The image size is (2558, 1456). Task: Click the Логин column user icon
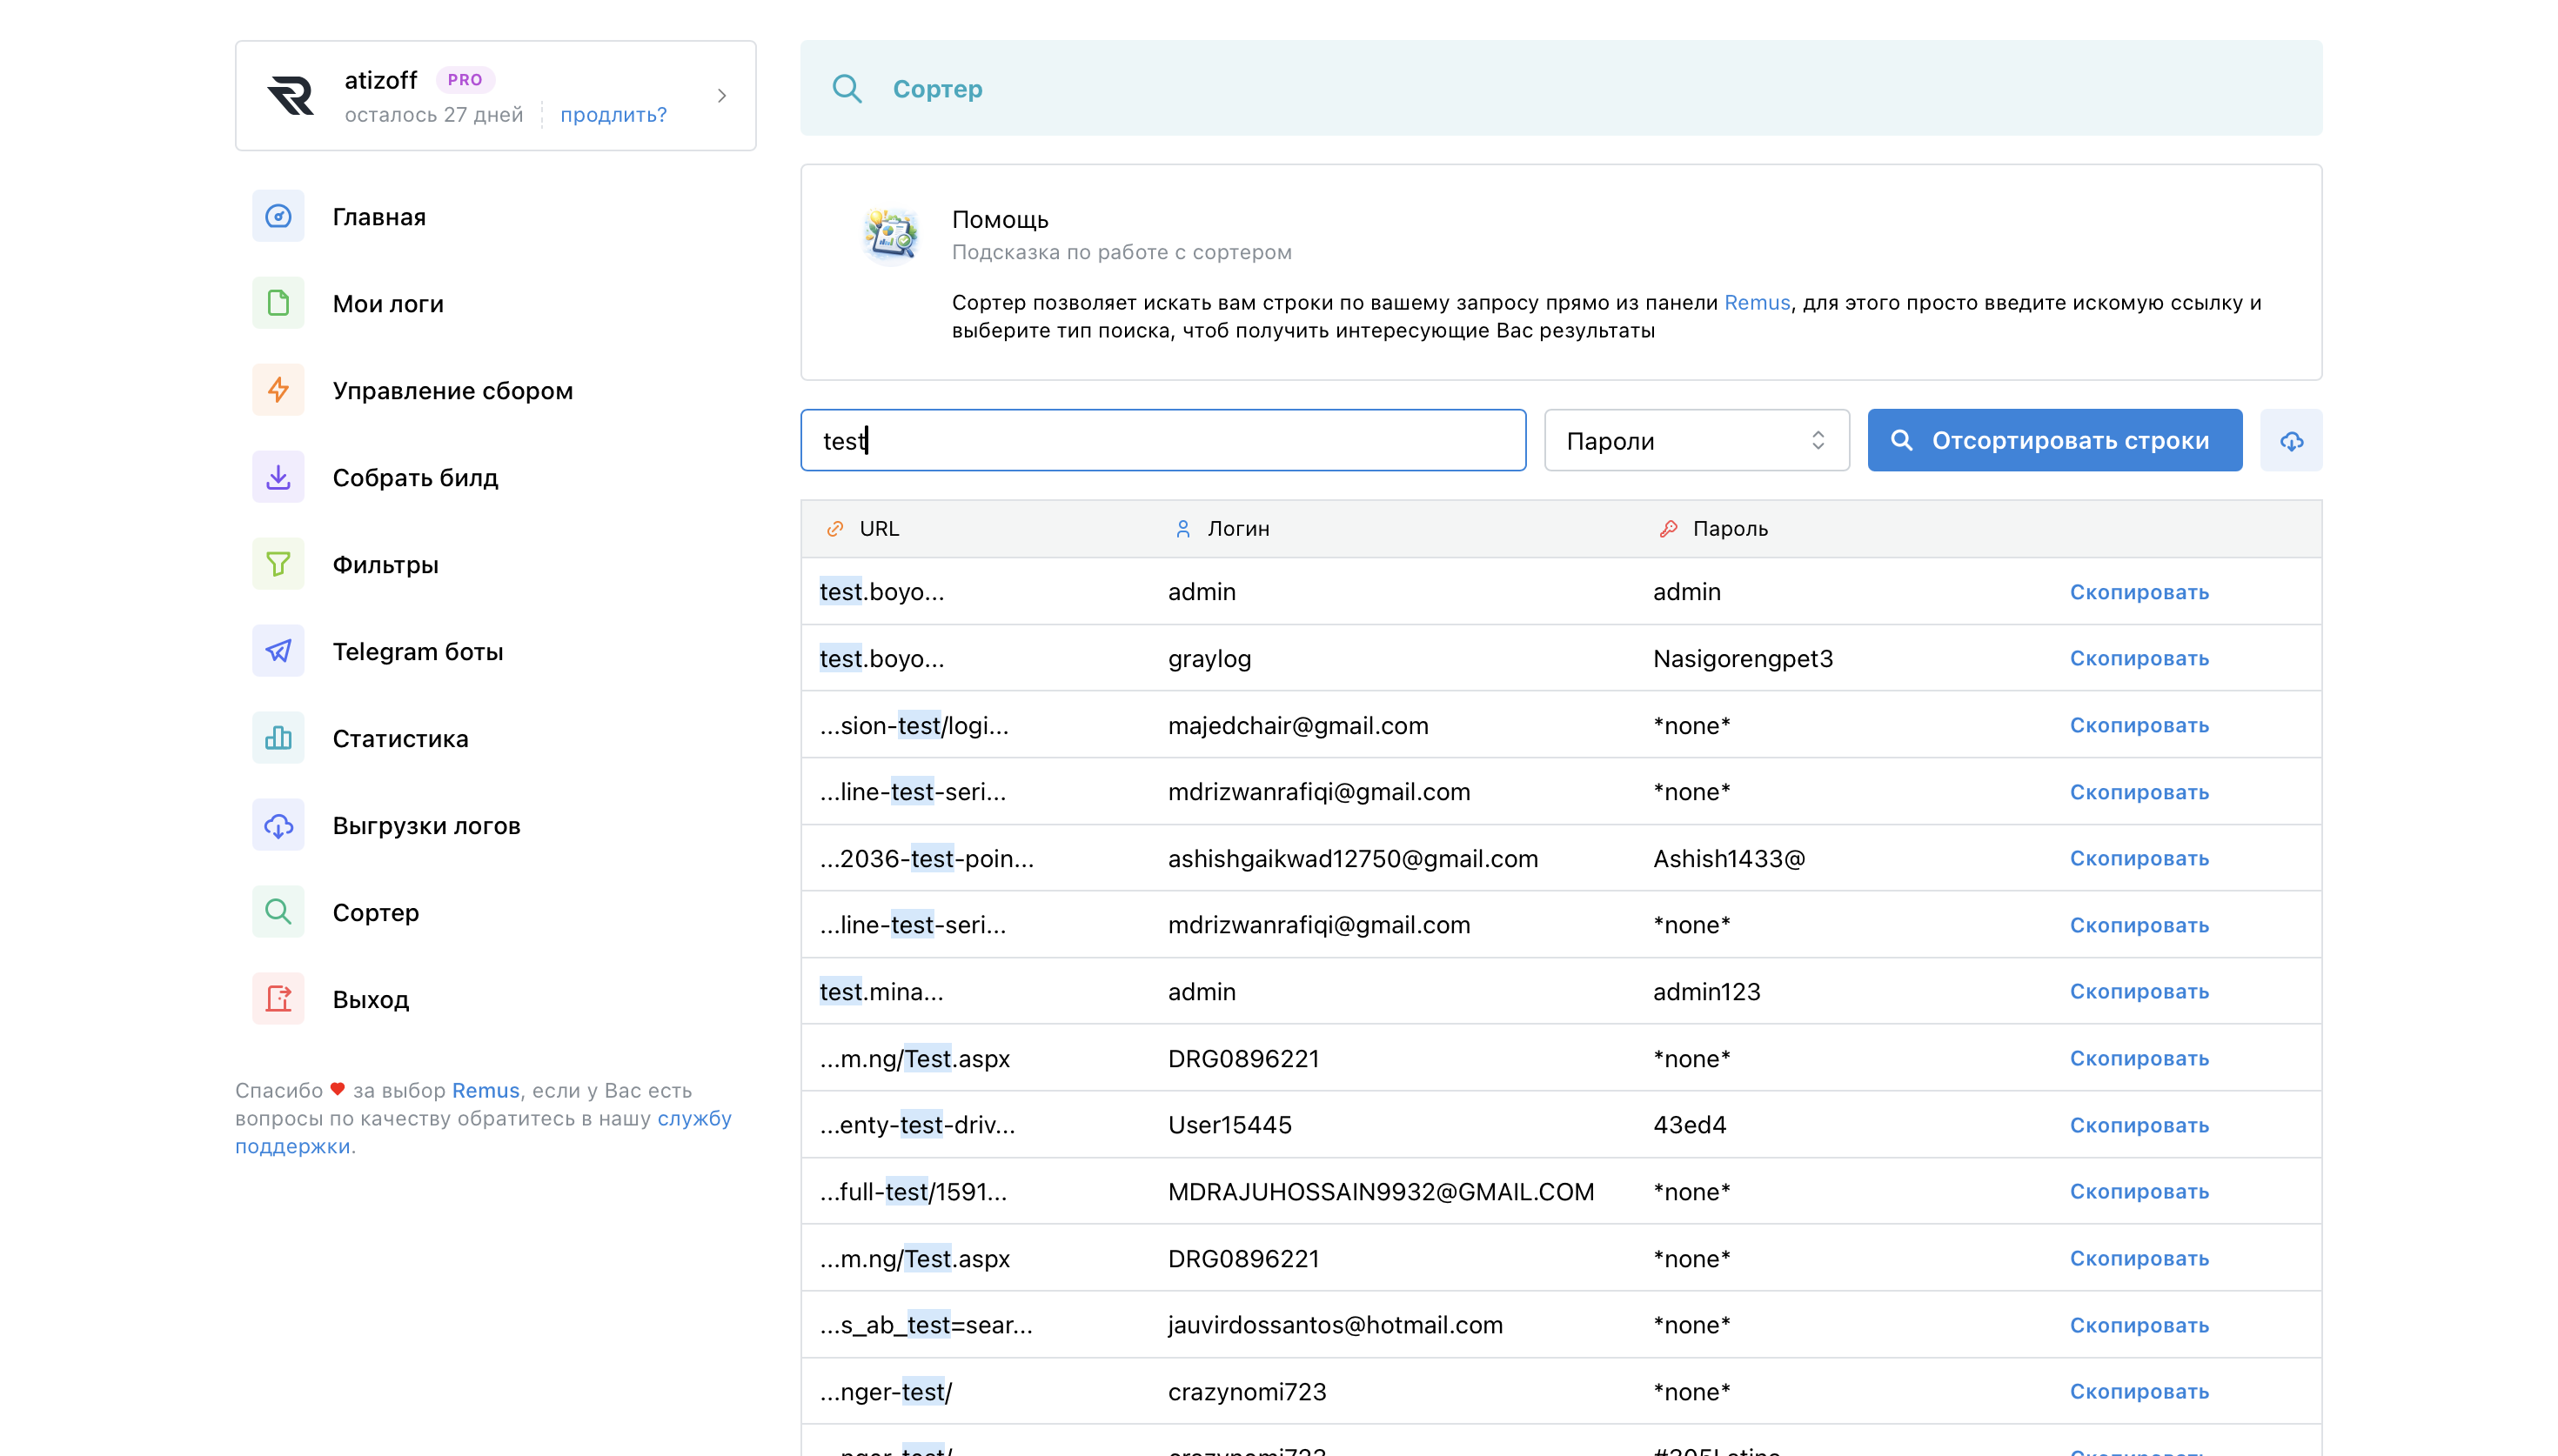(1183, 528)
